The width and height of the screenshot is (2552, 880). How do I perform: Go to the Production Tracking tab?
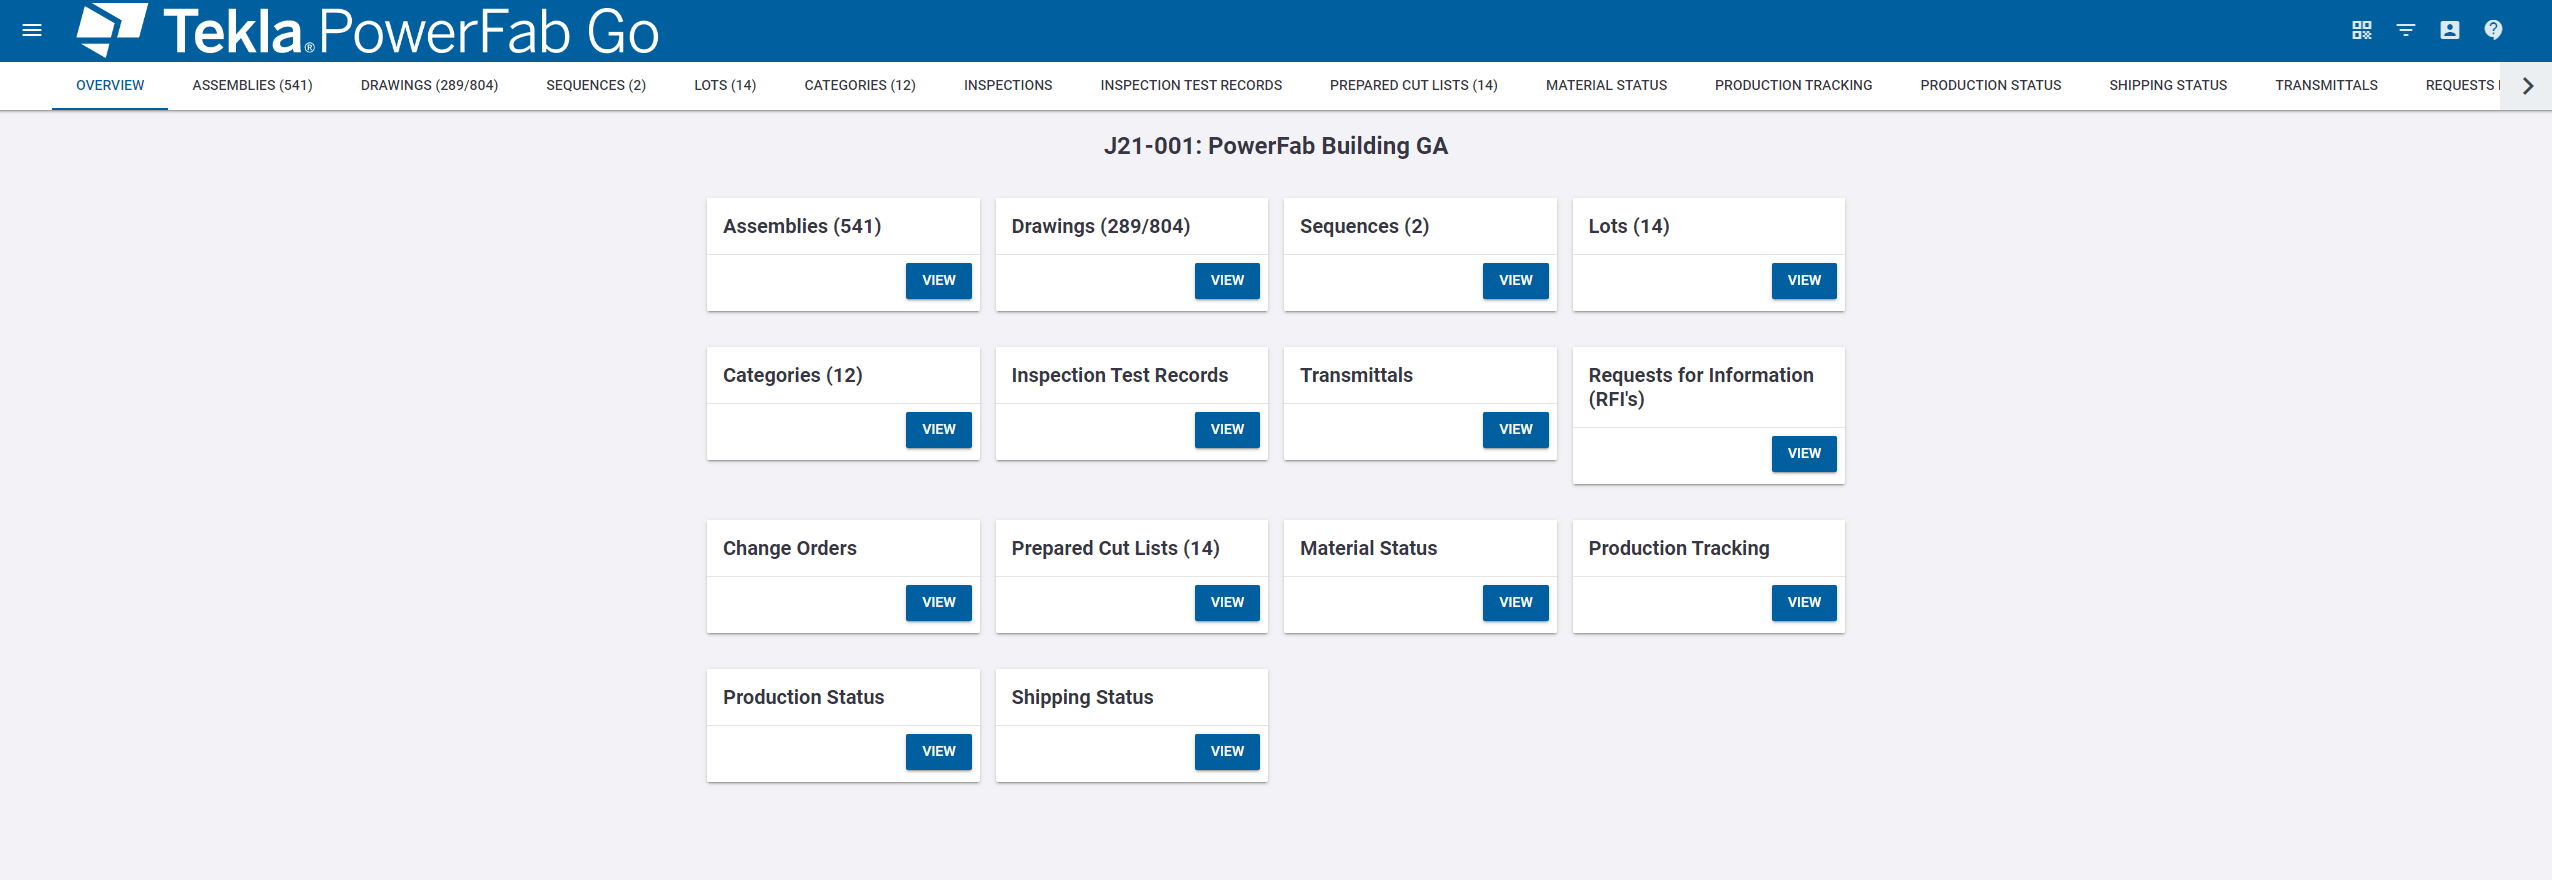pos(1793,86)
